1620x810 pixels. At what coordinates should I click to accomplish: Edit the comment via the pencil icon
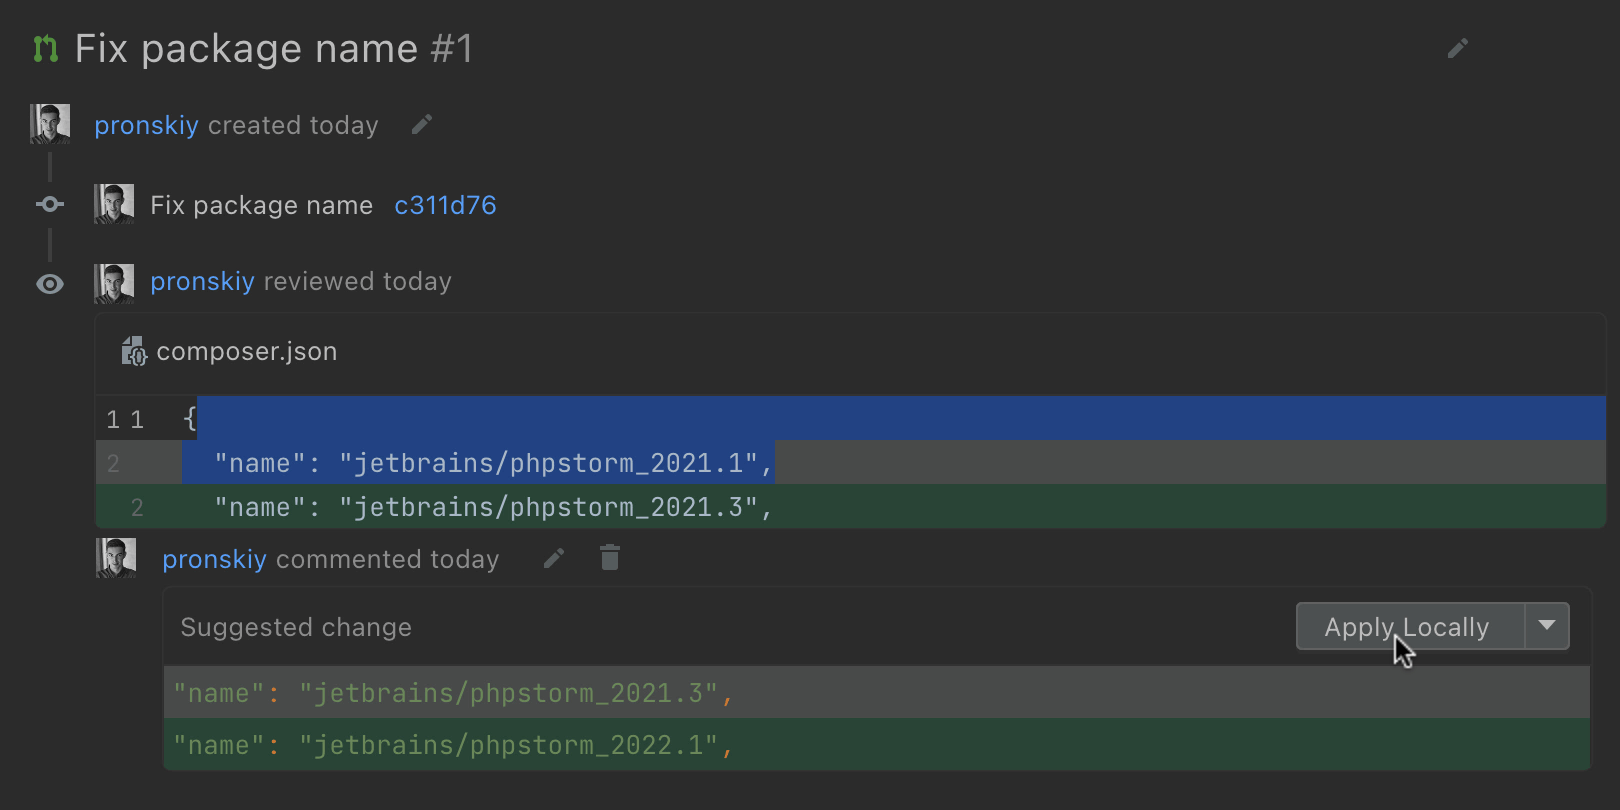coord(554,558)
